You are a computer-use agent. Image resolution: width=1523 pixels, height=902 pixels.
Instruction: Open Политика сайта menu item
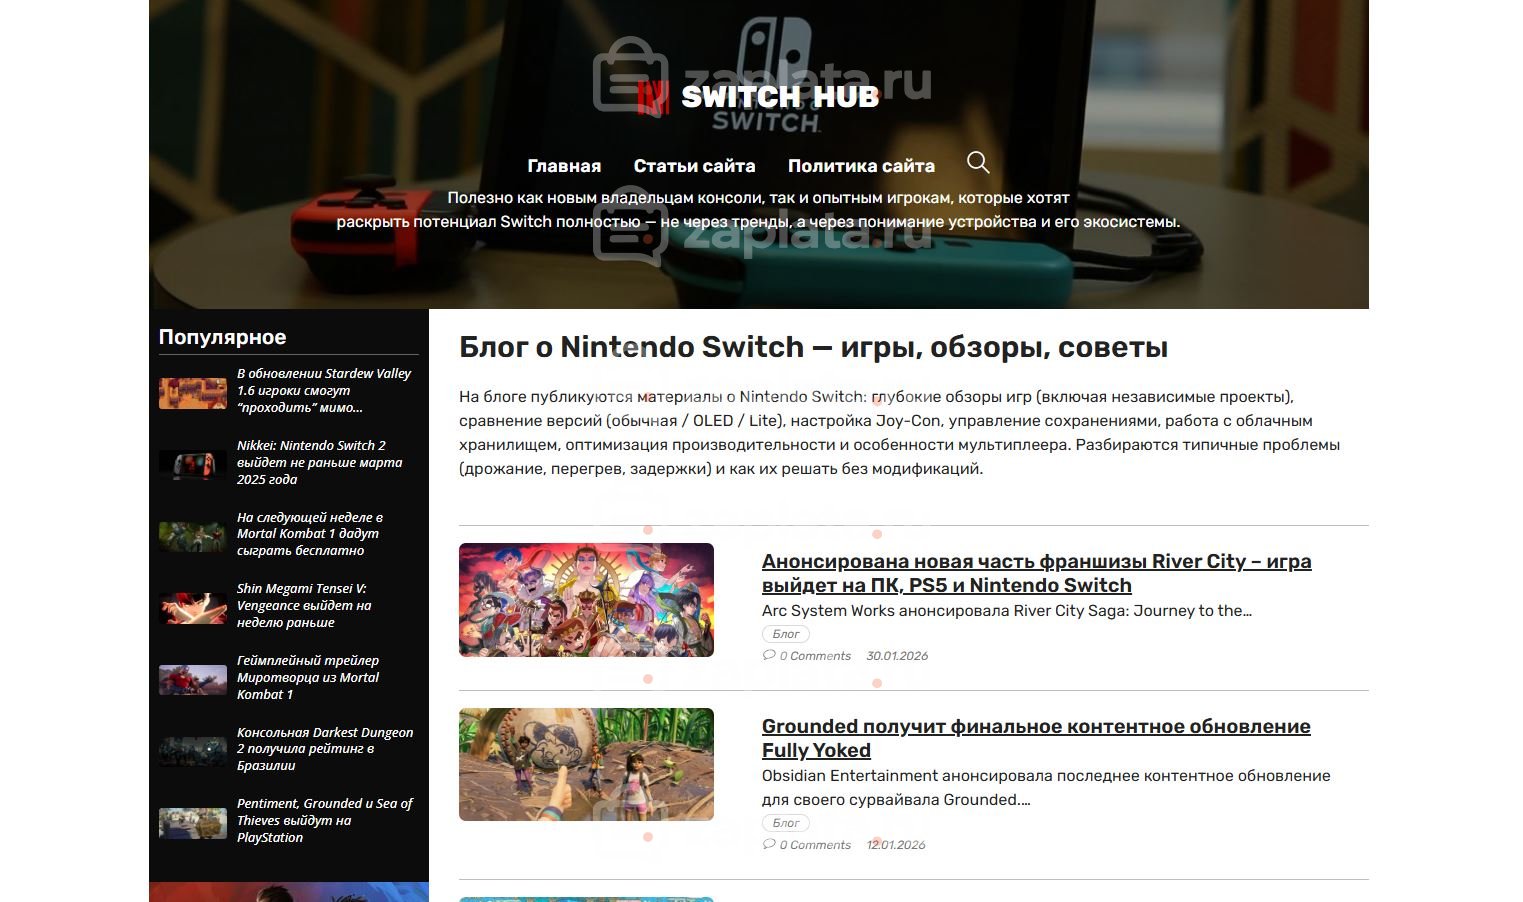coord(861,166)
